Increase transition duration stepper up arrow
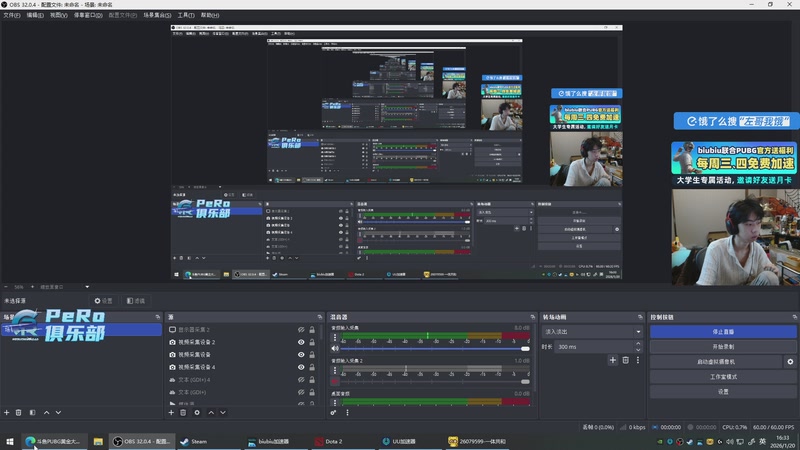This screenshot has height=450, width=800. click(x=638, y=344)
